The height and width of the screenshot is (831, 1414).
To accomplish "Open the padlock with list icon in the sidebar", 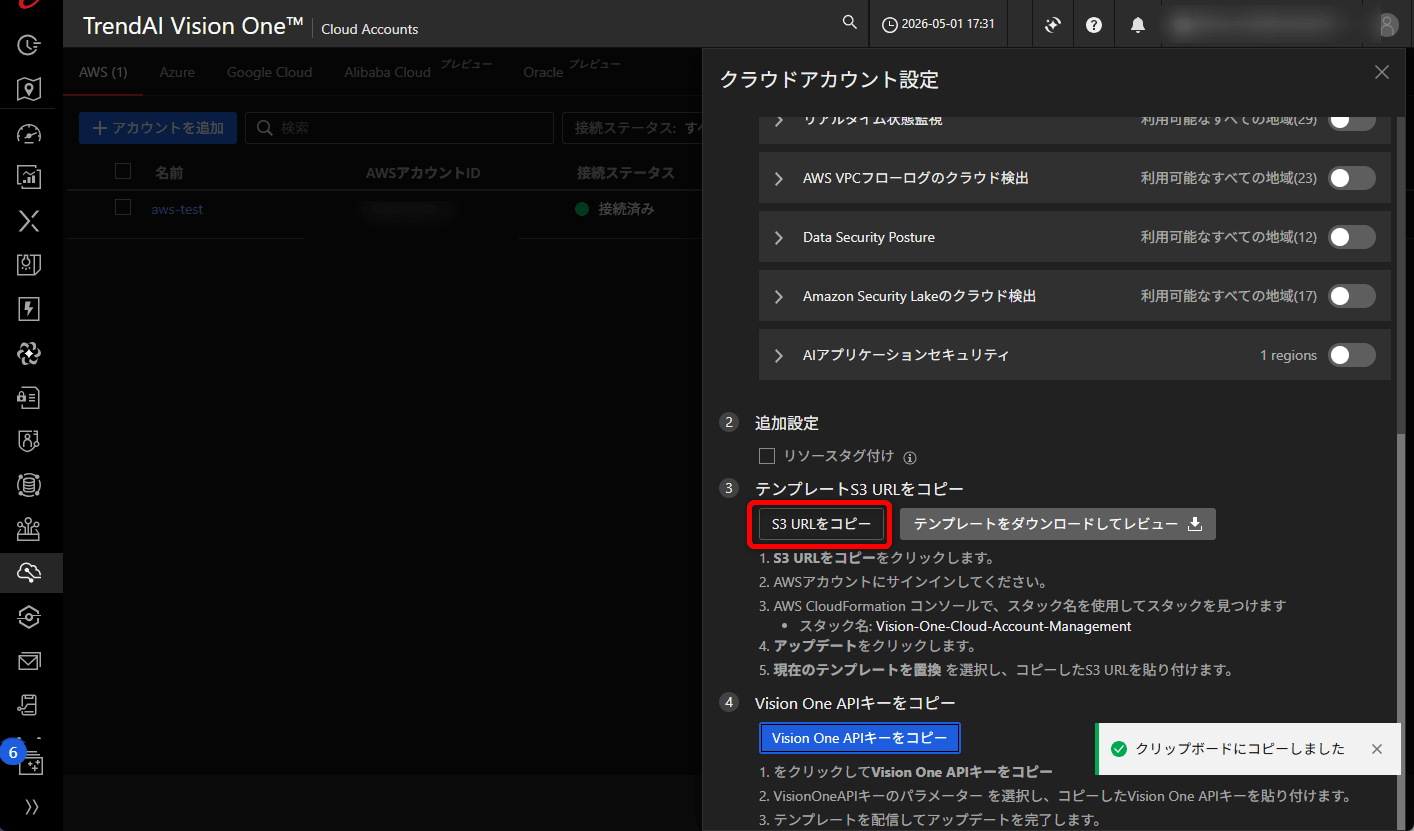I will (x=30, y=397).
